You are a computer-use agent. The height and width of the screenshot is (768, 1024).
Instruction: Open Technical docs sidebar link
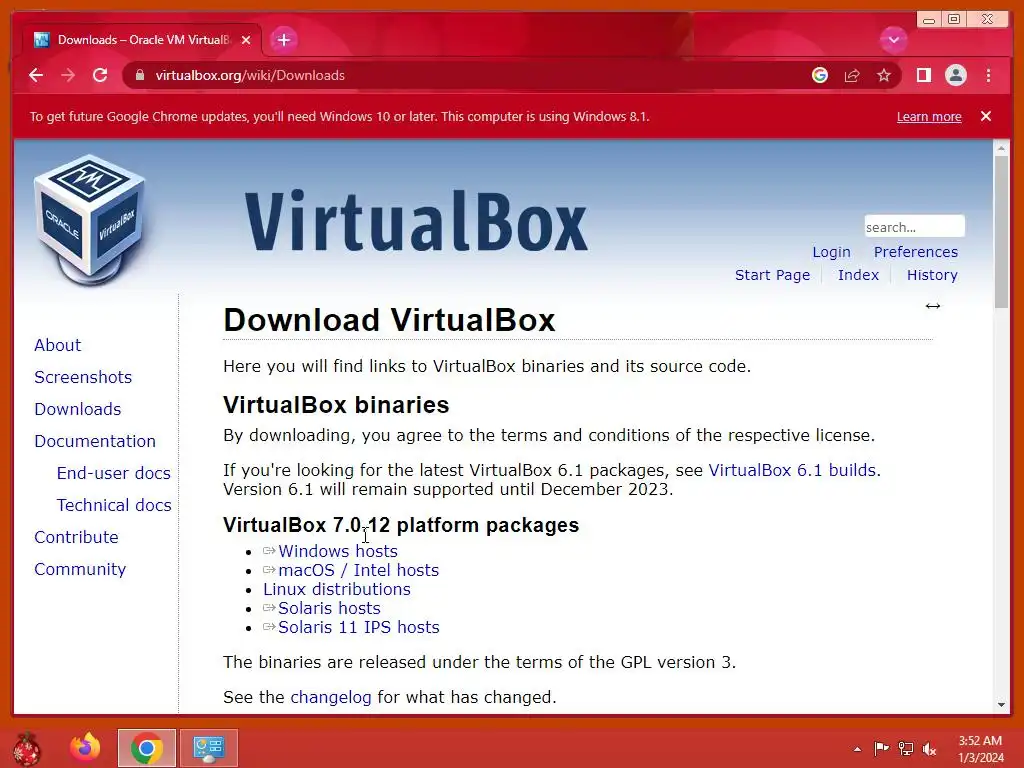pos(114,505)
